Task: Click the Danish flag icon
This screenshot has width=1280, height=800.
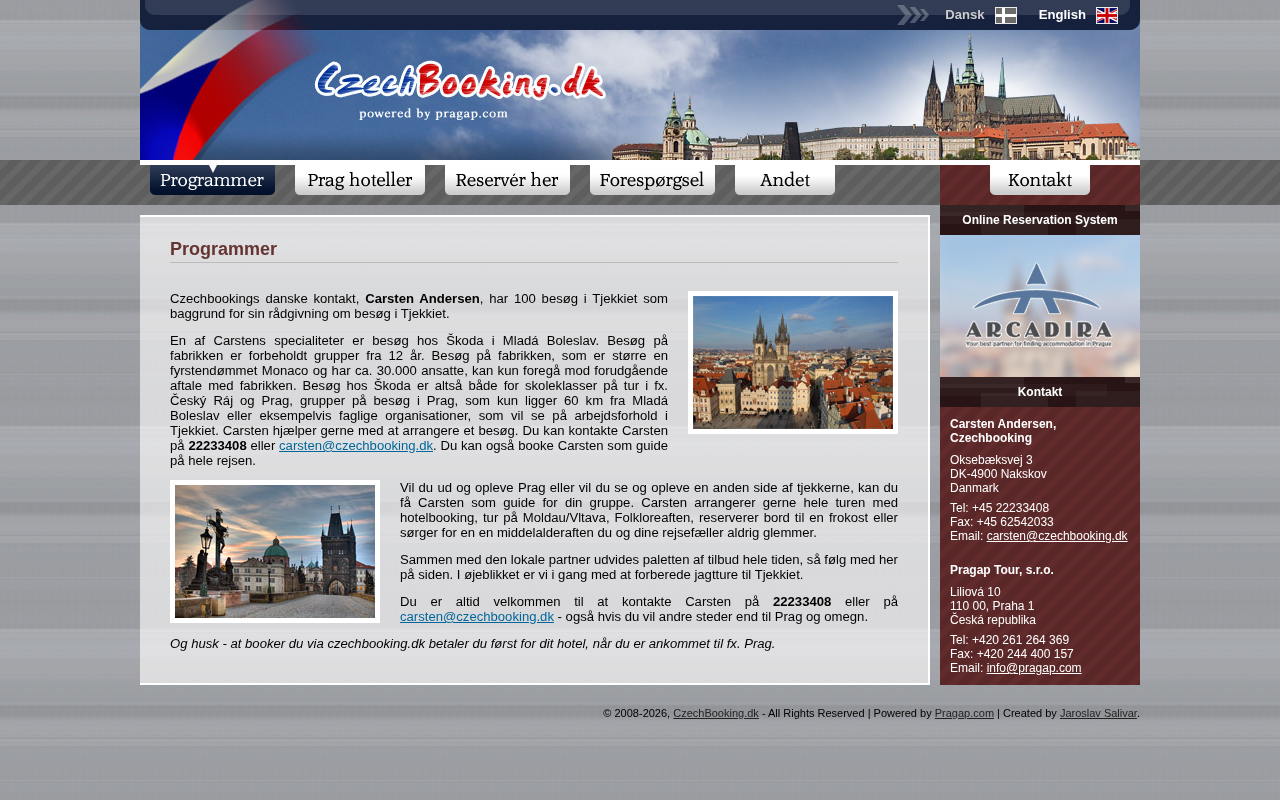Action: 1006,15
